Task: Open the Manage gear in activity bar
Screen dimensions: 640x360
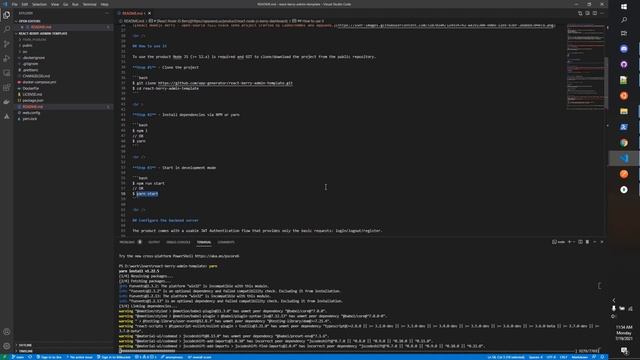Action: pyautogui.click(x=7, y=346)
